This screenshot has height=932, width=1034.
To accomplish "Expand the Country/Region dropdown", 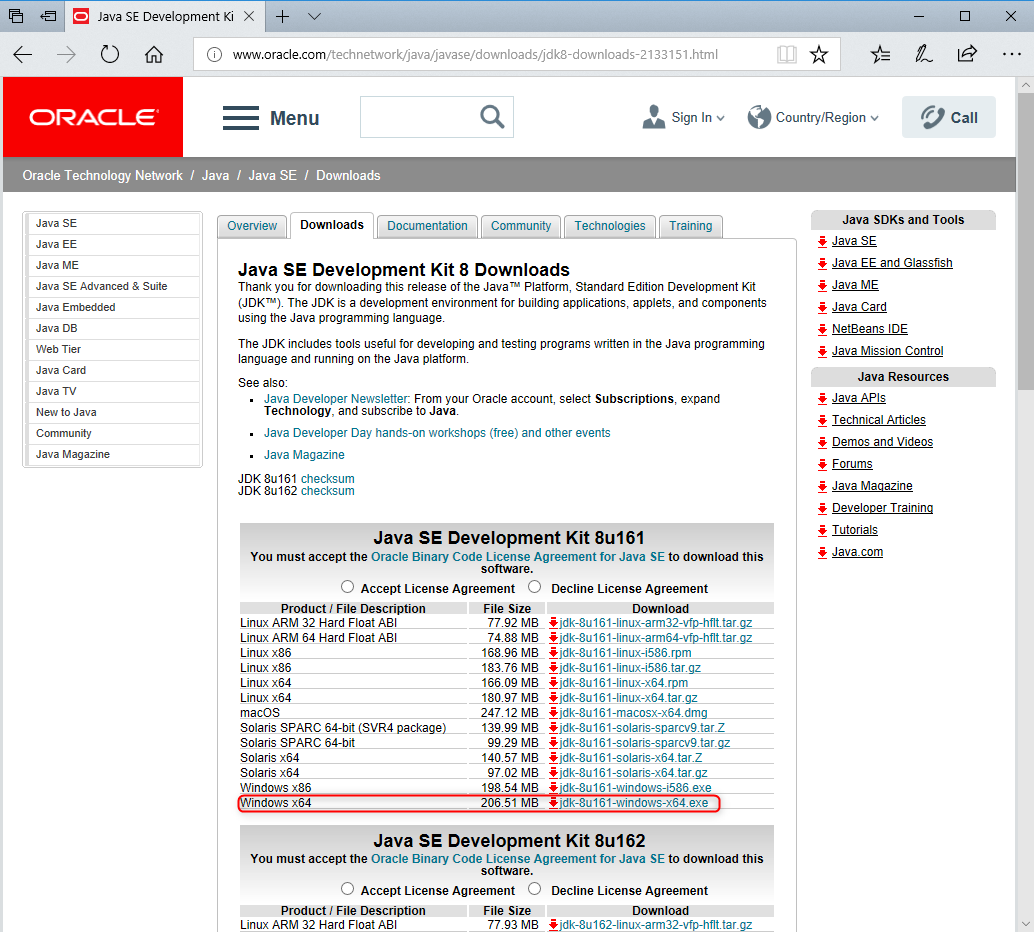I will point(814,117).
